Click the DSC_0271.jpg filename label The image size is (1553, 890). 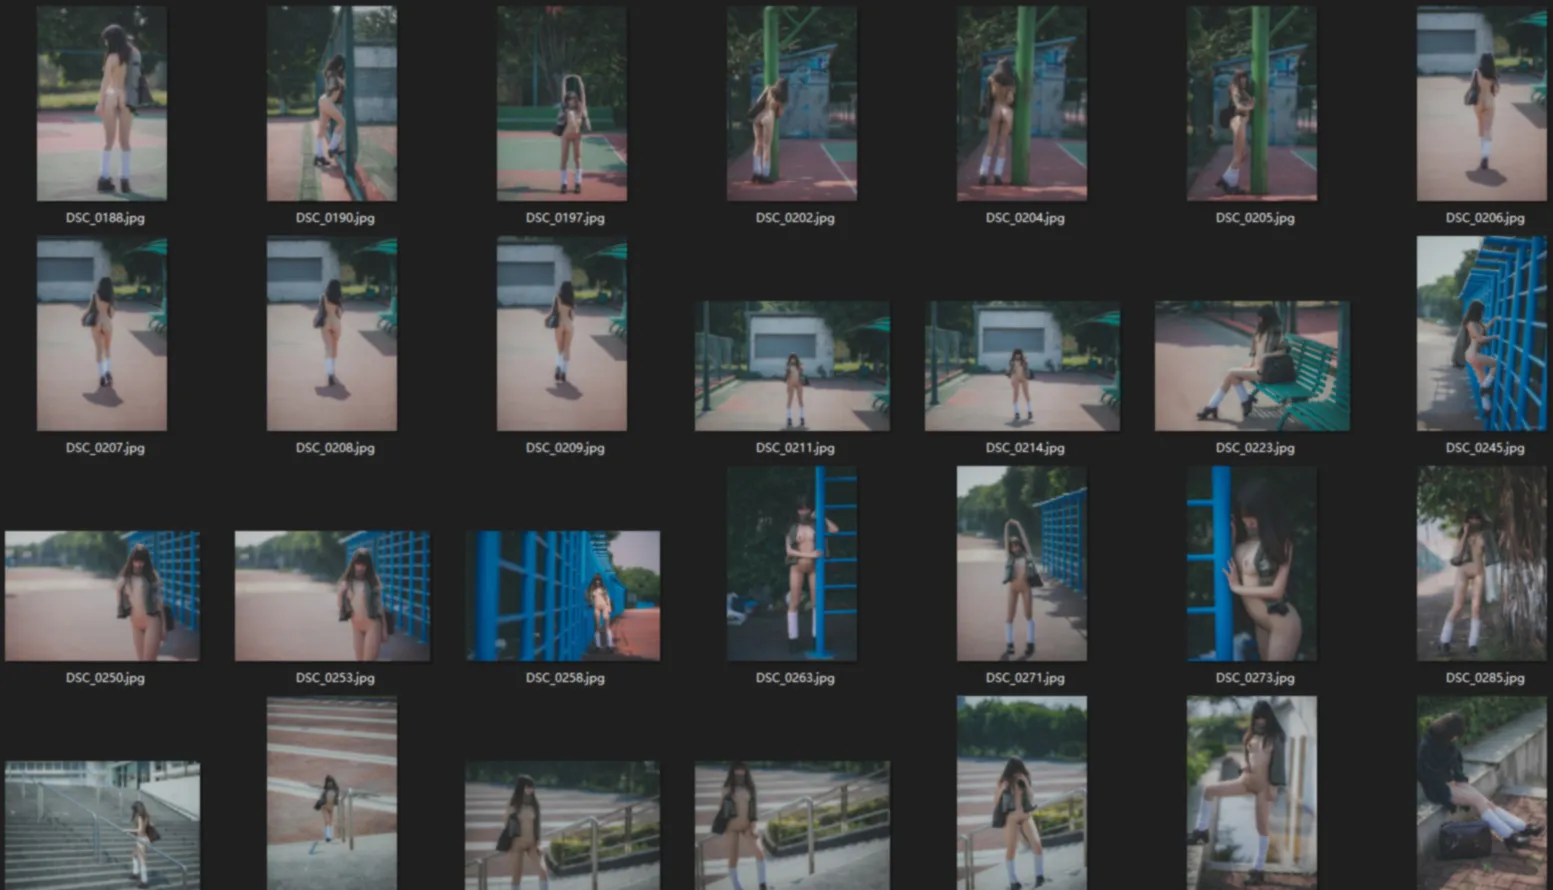(x=1024, y=678)
